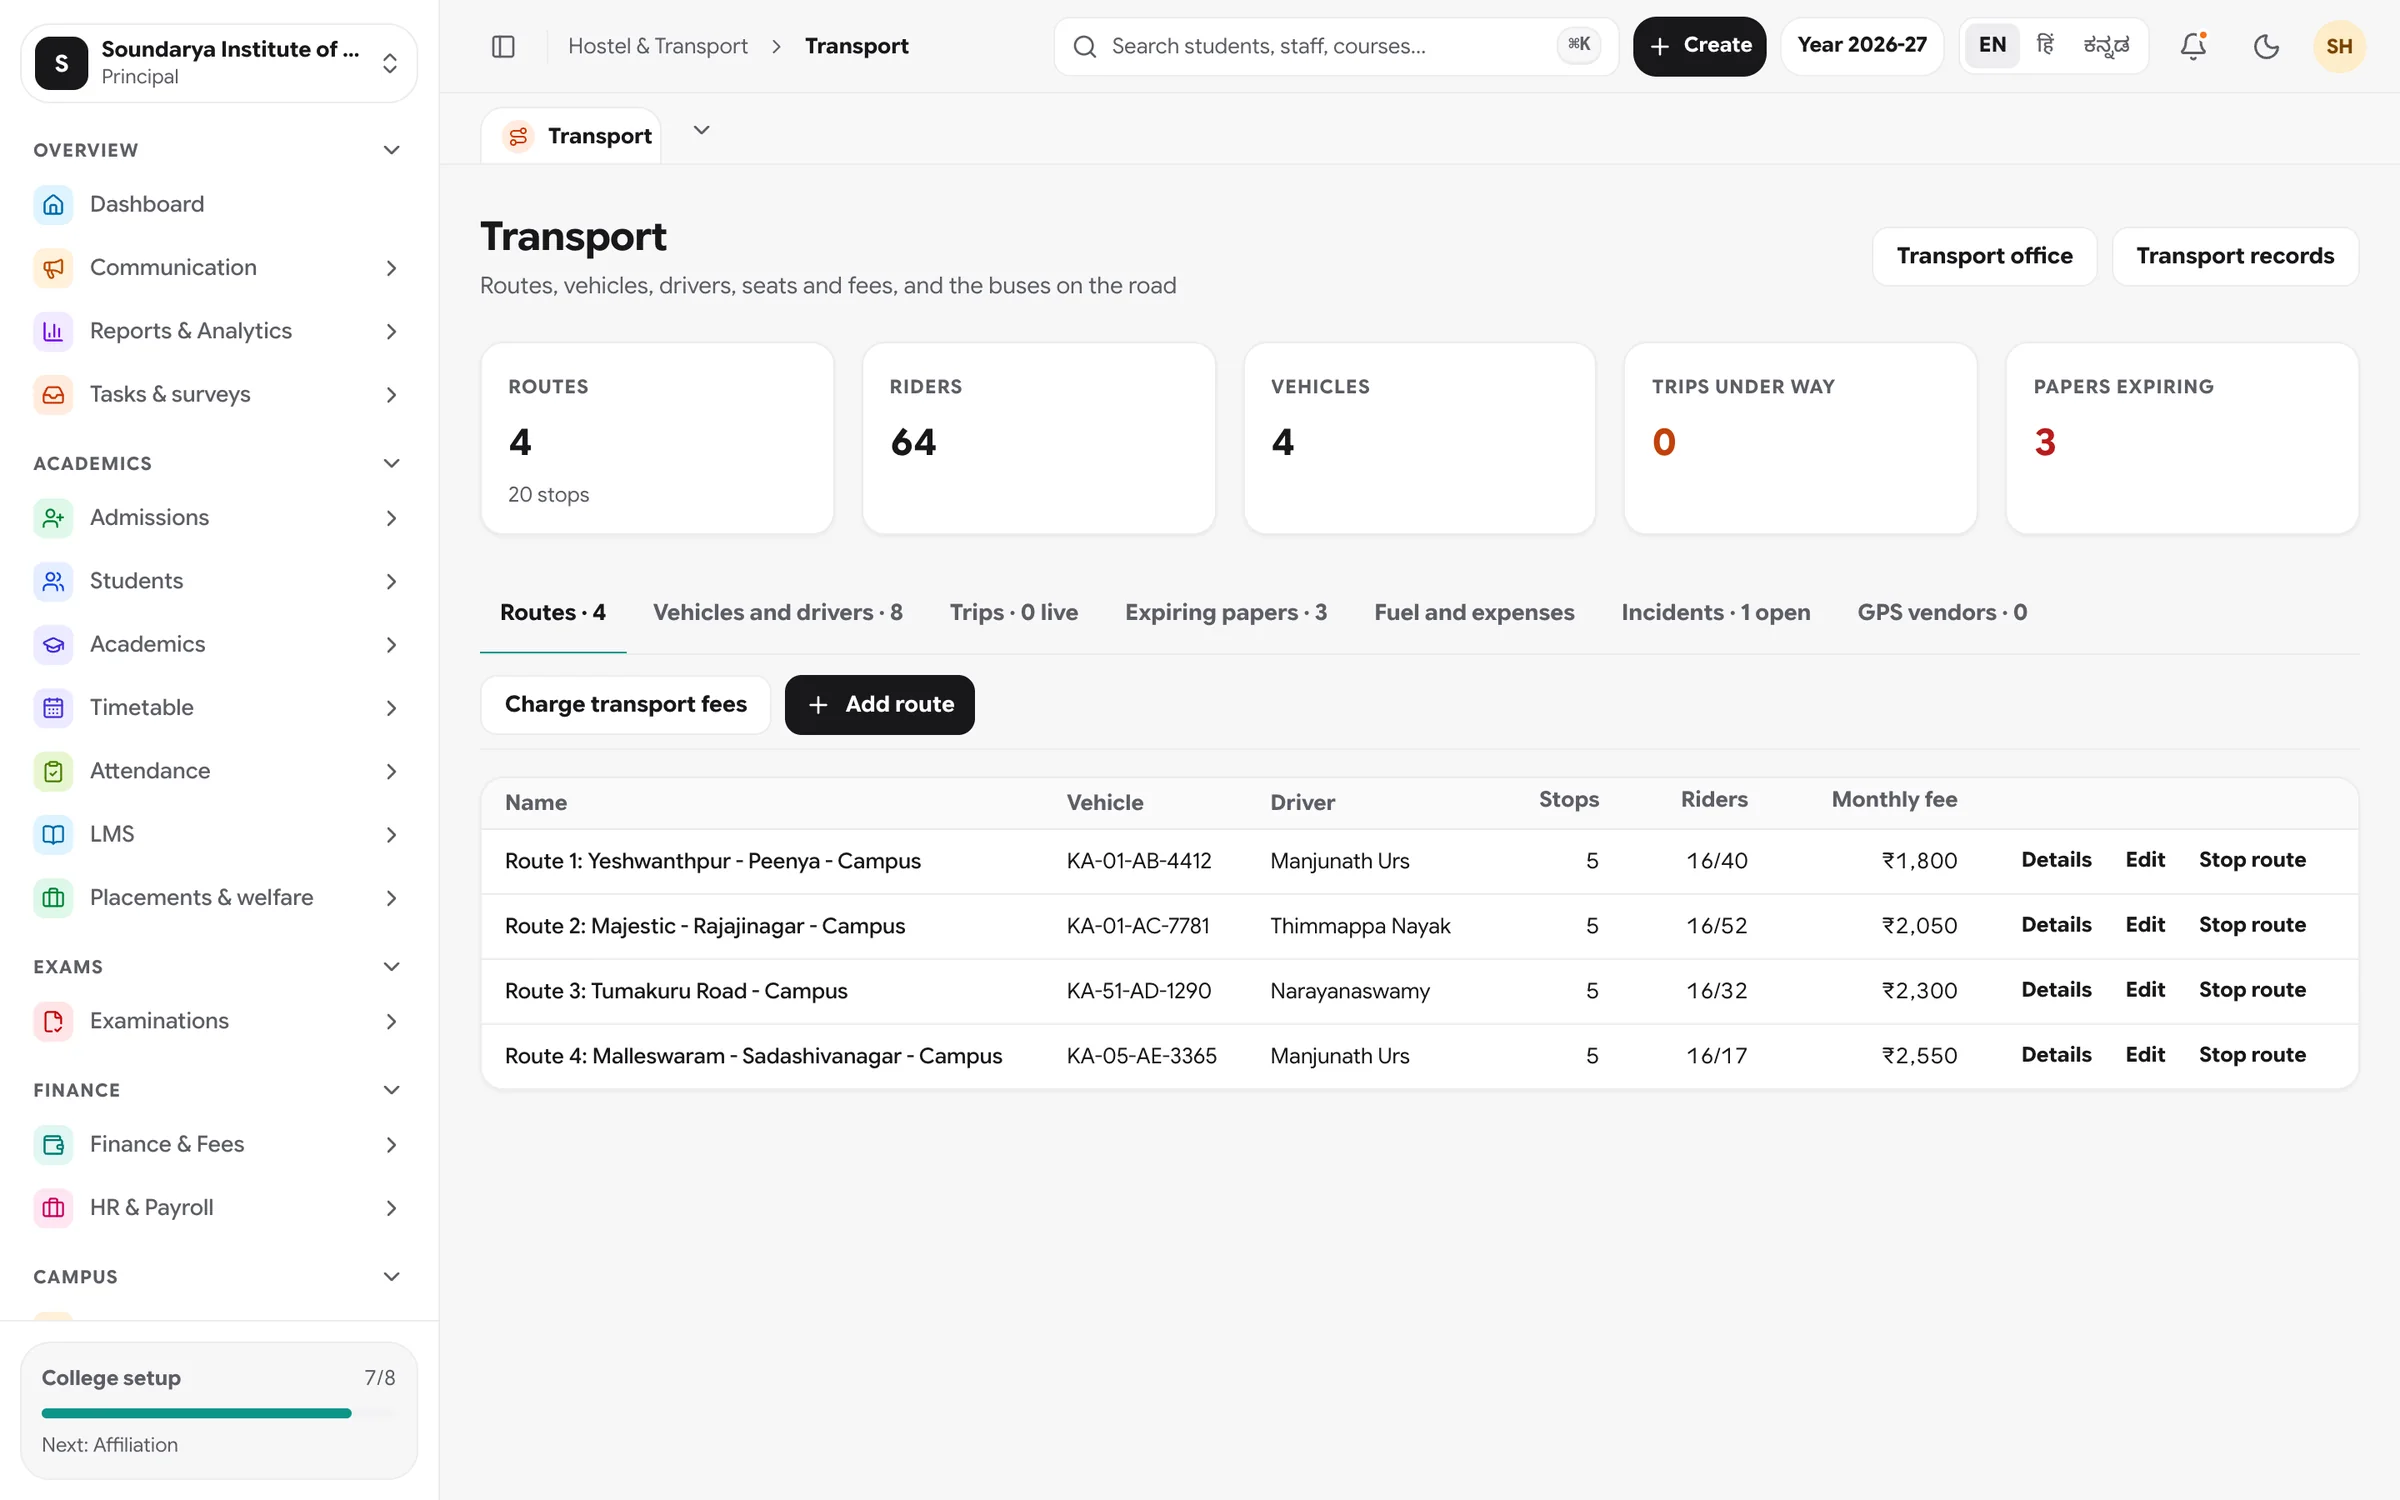Click the Academics graduation cap icon
The width and height of the screenshot is (2400, 1500).
[53, 644]
